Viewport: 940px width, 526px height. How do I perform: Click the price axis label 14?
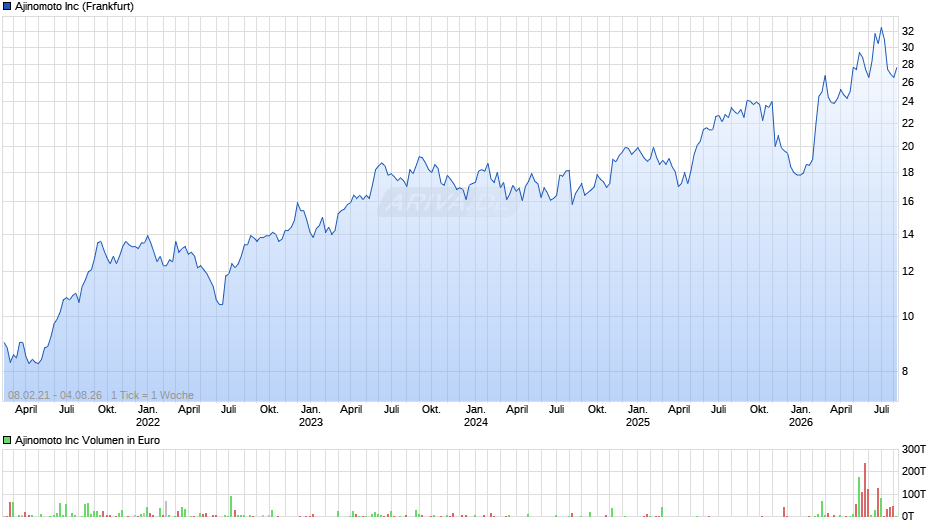908,235
